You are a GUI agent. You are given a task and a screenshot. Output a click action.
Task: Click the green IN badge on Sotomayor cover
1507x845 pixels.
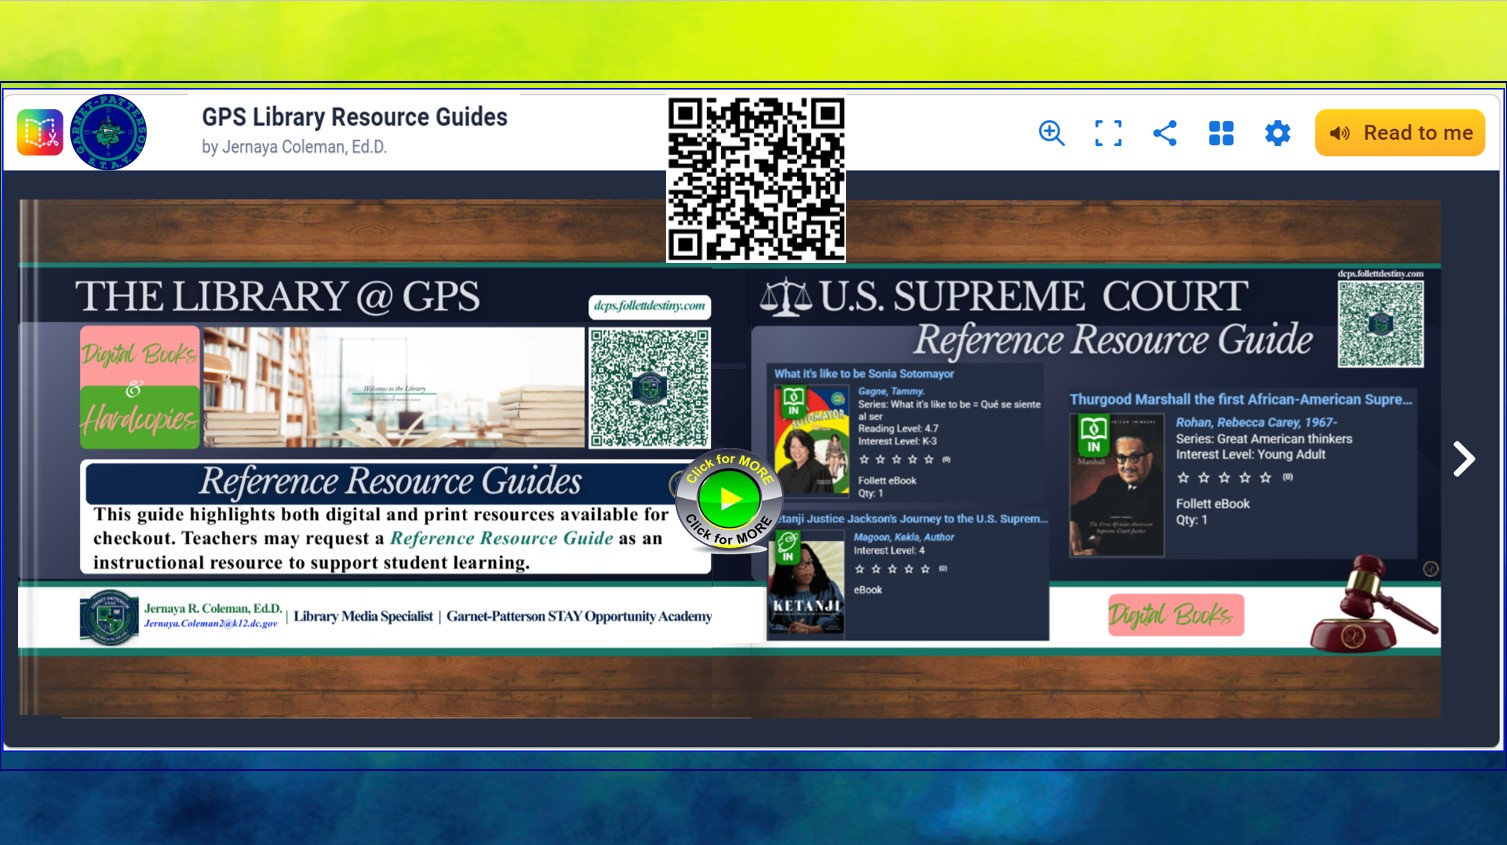click(x=793, y=402)
